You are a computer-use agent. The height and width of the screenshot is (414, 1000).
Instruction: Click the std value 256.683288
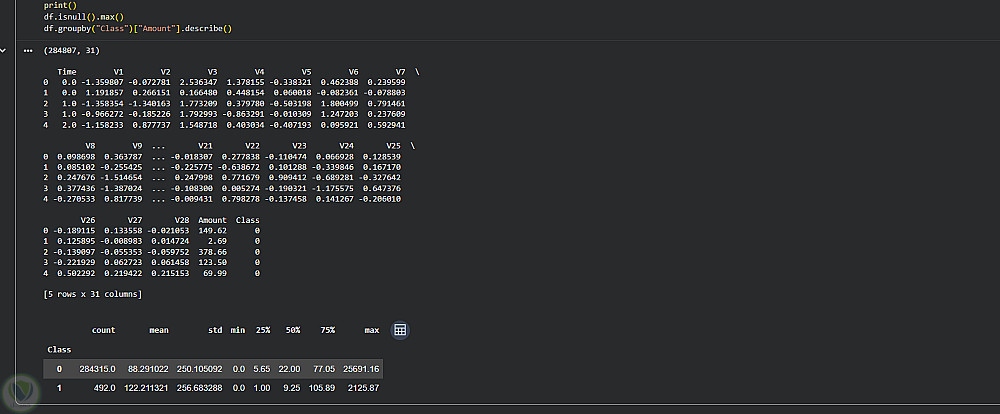coord(199,387)
